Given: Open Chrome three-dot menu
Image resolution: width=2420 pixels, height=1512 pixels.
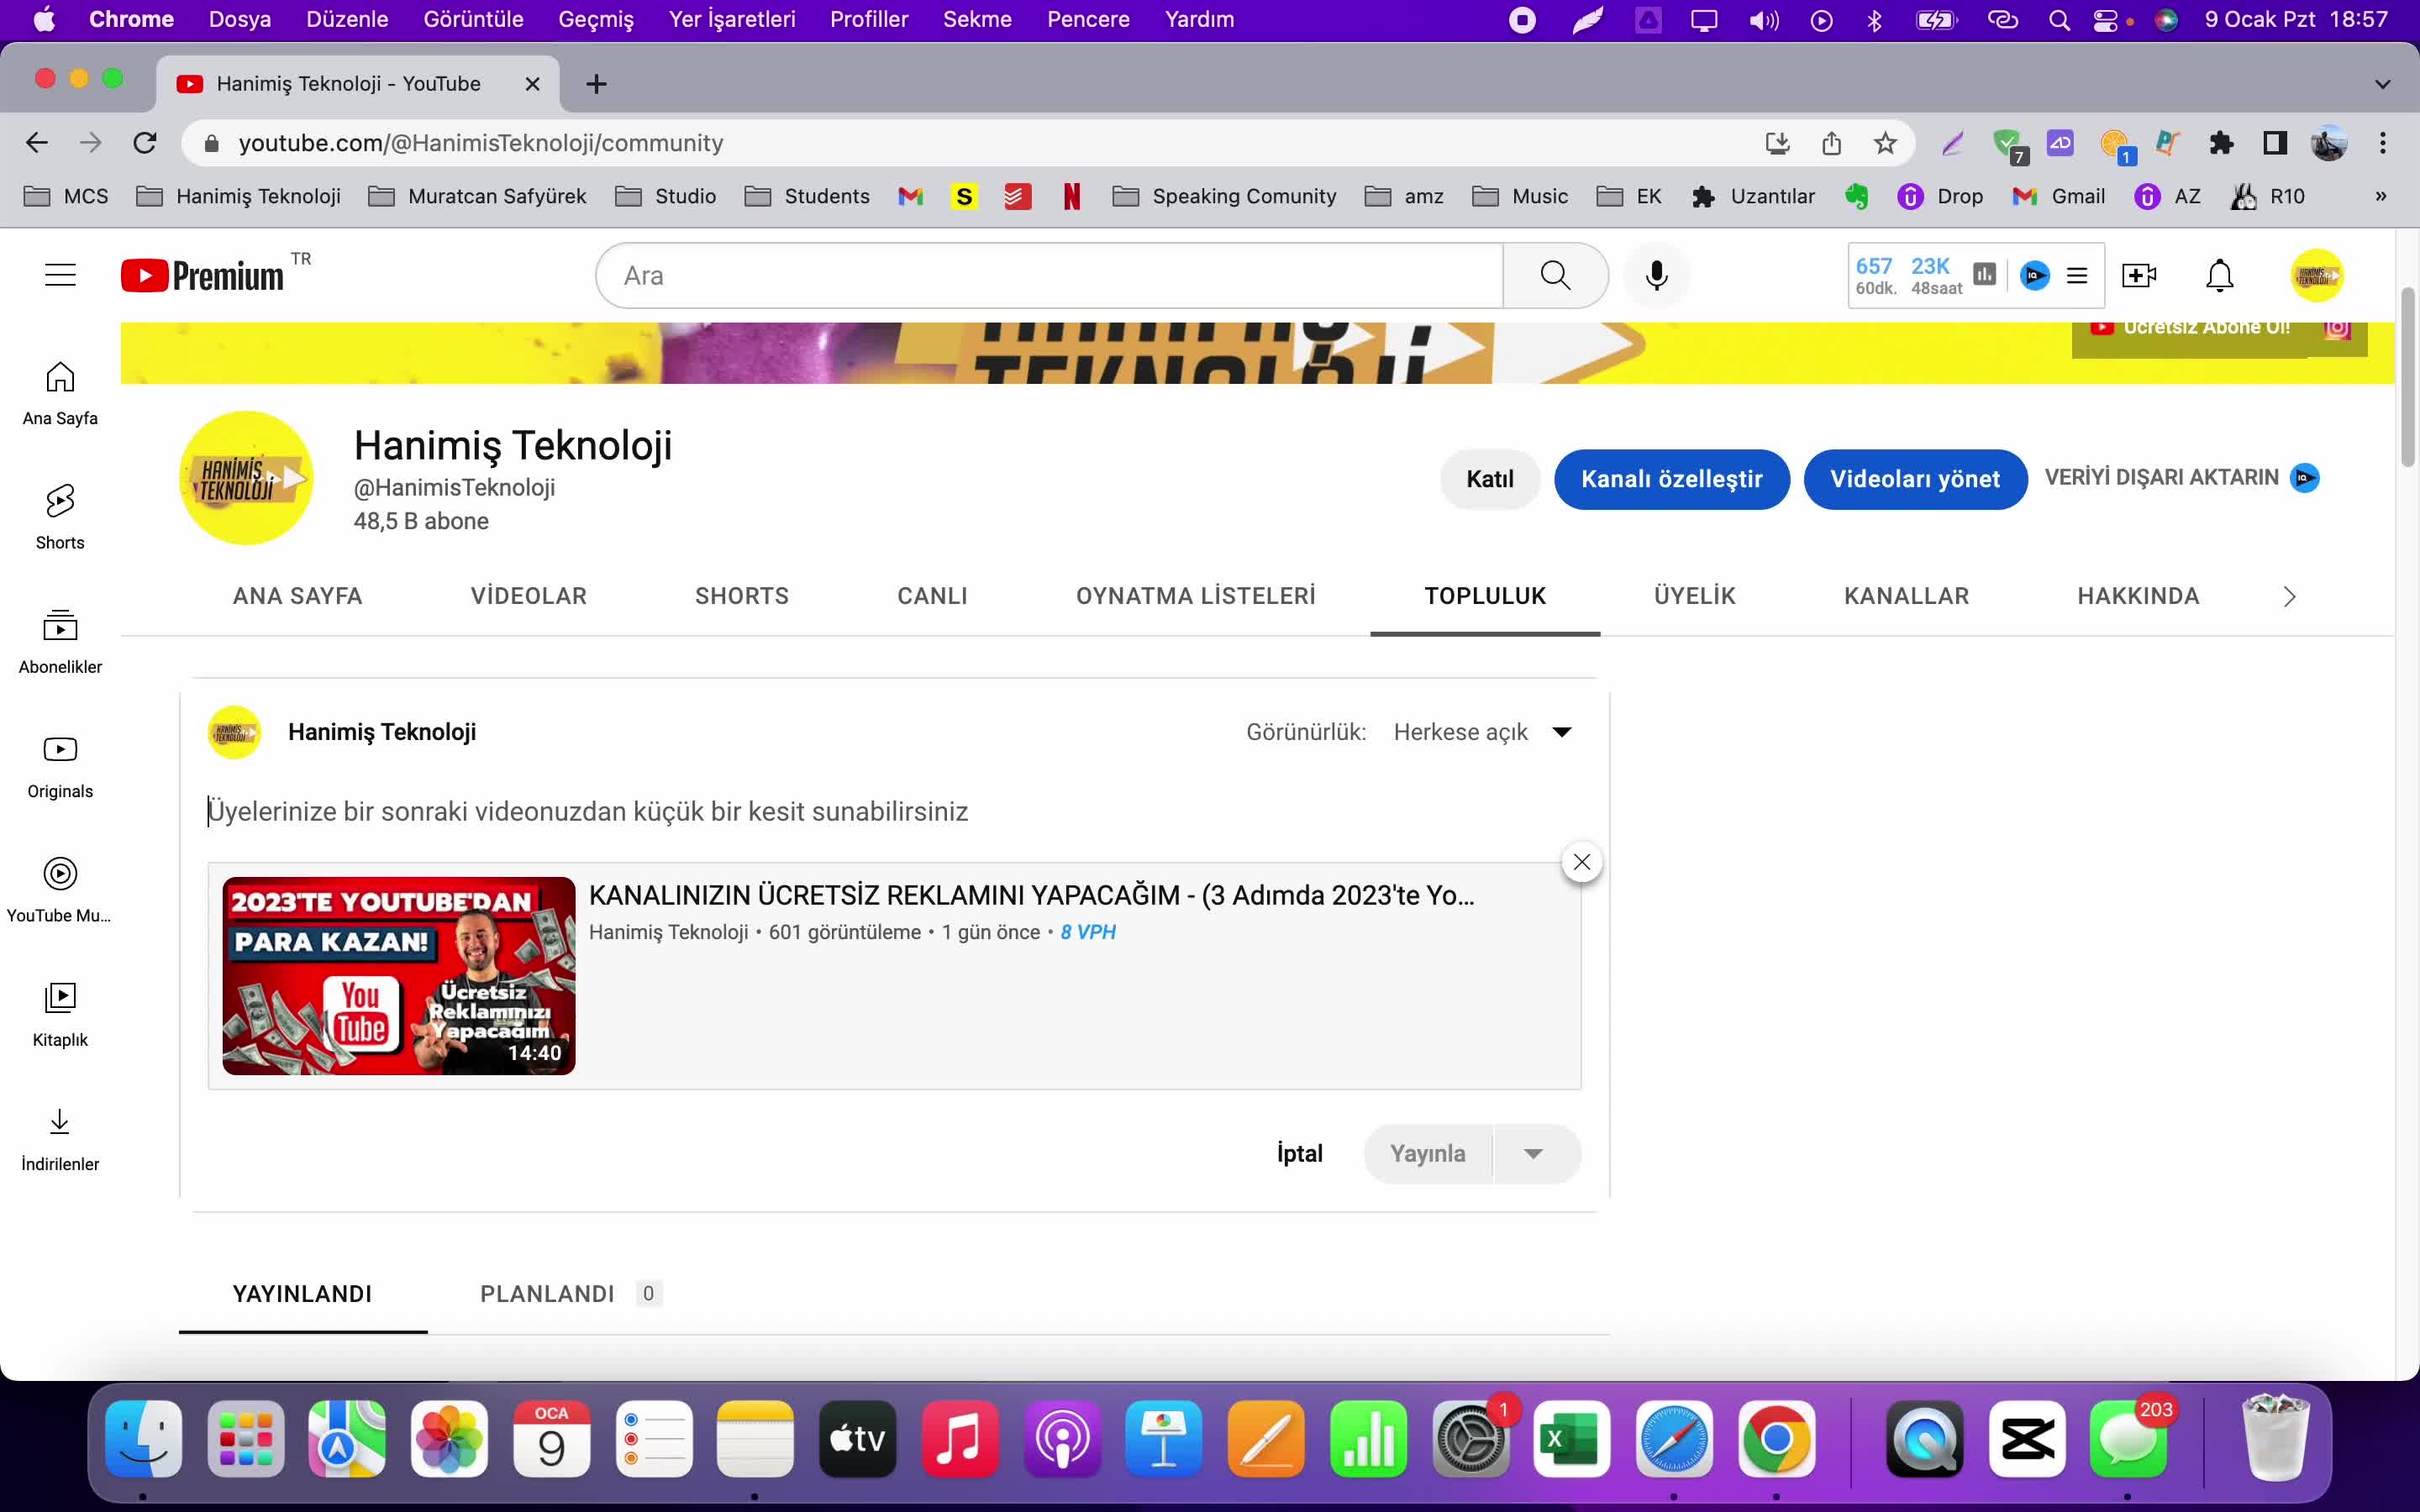Looking at the screenshot, I should [x=2383, y=143].
